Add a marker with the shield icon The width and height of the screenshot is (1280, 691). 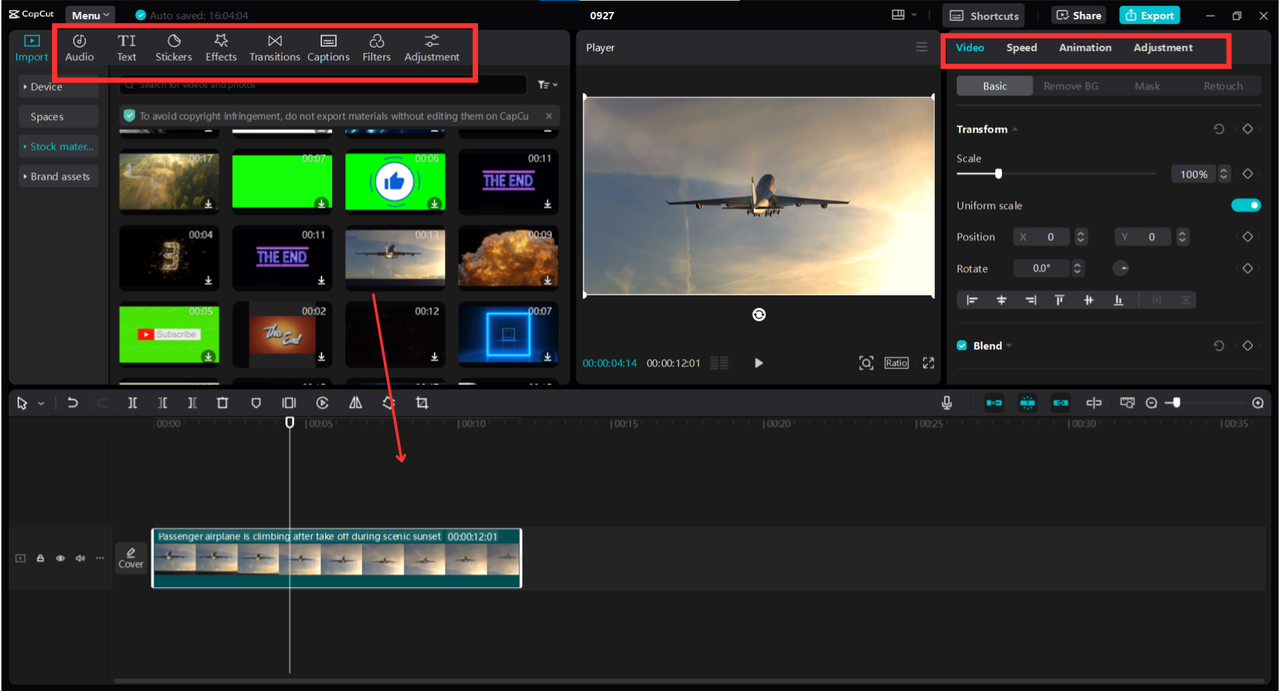pyautogui.click(x=256, y=403)
